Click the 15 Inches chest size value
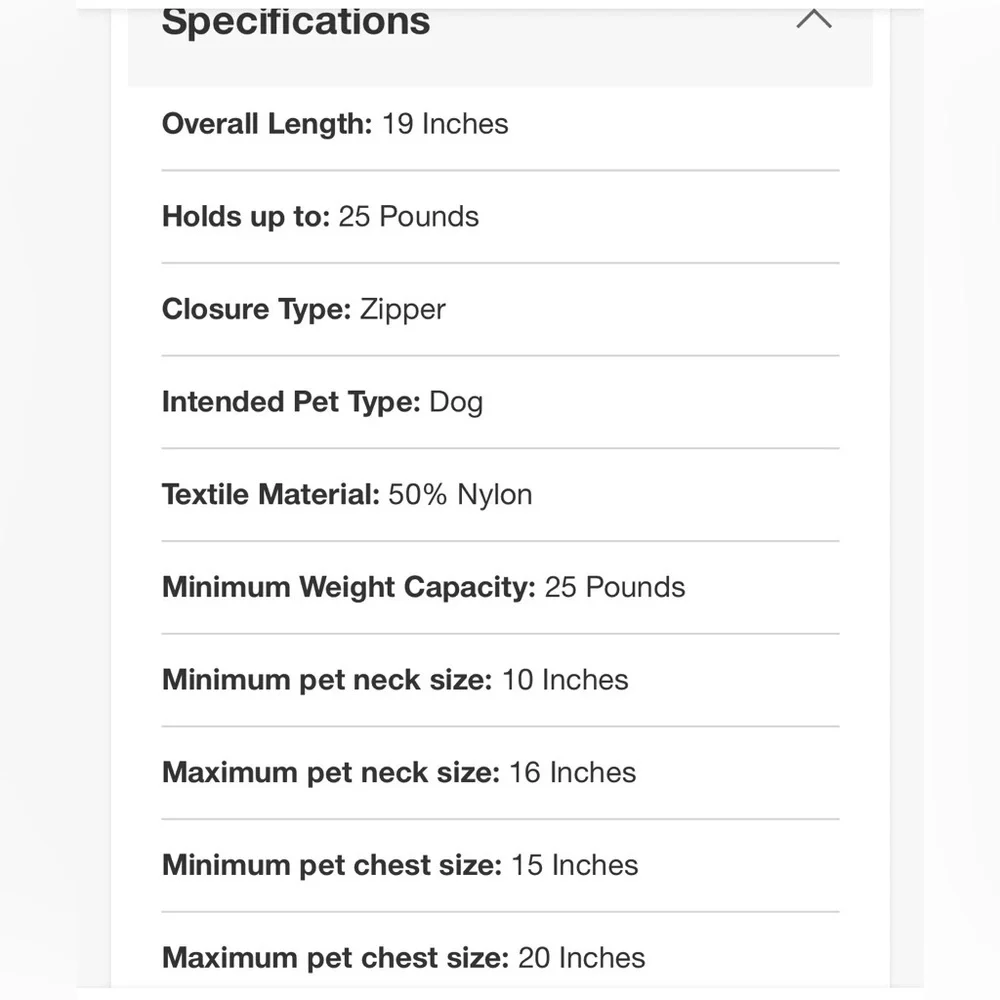The width and height of the screenshot is (1000, 1000). pyautogui.click(x=575, y=865)
